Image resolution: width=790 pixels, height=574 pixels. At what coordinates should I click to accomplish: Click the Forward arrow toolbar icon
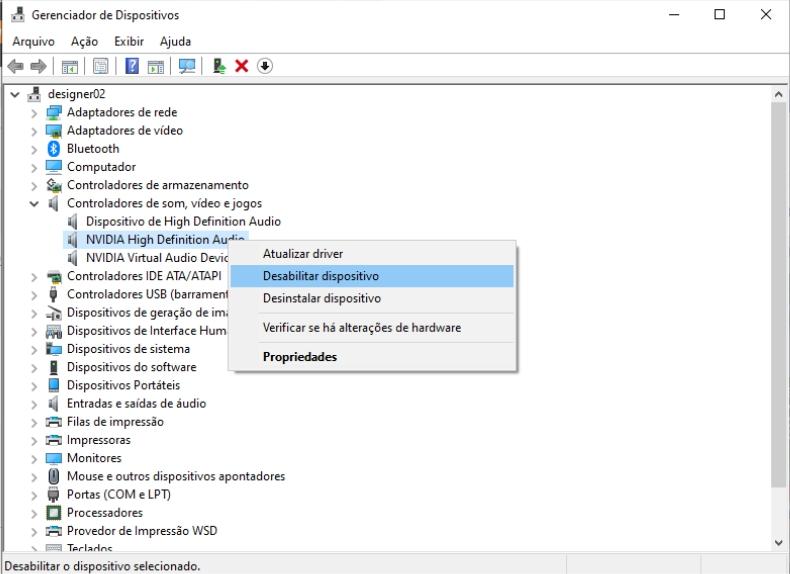(39, 66)
